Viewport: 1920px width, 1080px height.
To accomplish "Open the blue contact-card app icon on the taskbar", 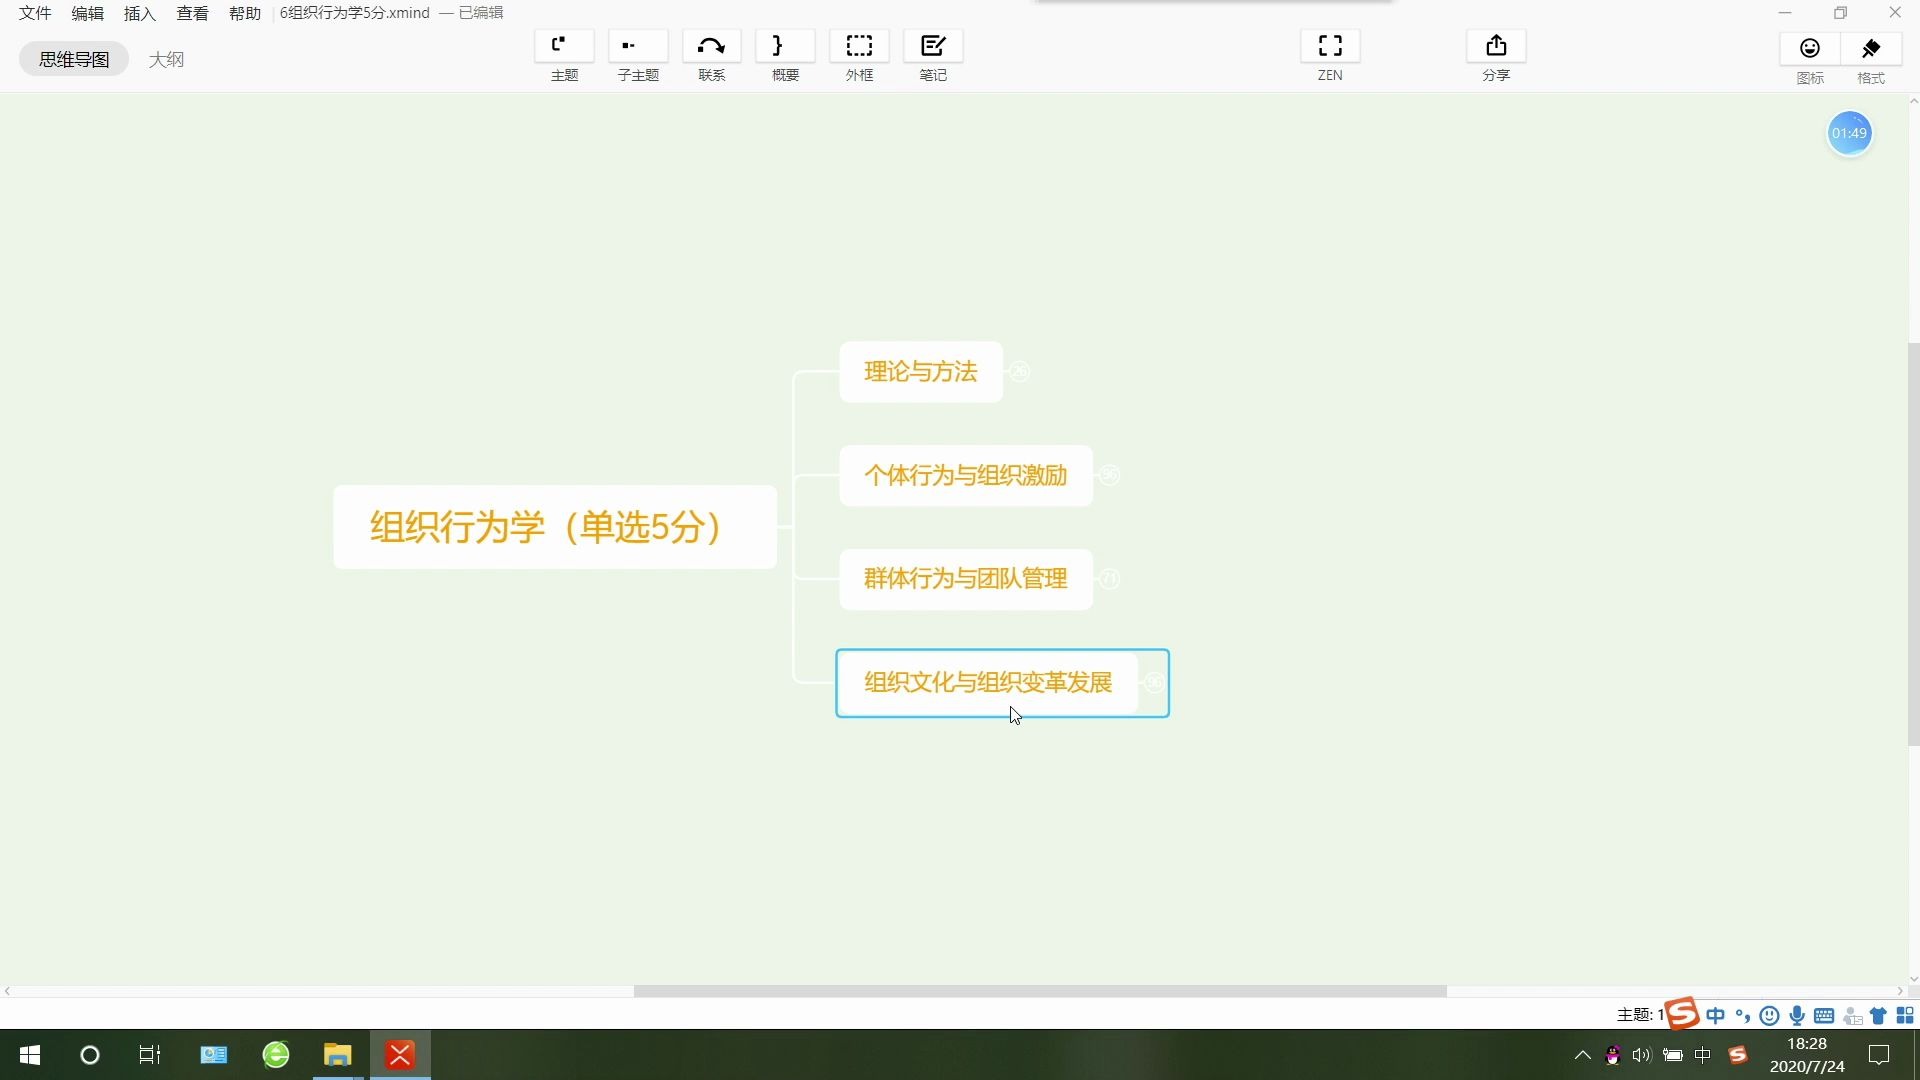I will 214,1055.
